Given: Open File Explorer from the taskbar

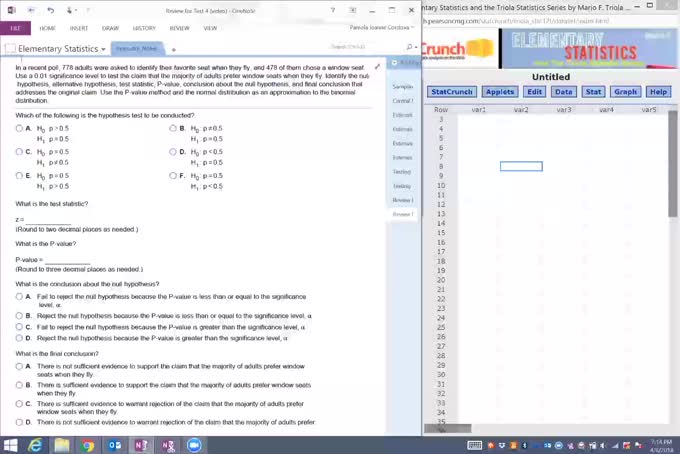Looking at the screenshot, I should click(x=62, y=445).
